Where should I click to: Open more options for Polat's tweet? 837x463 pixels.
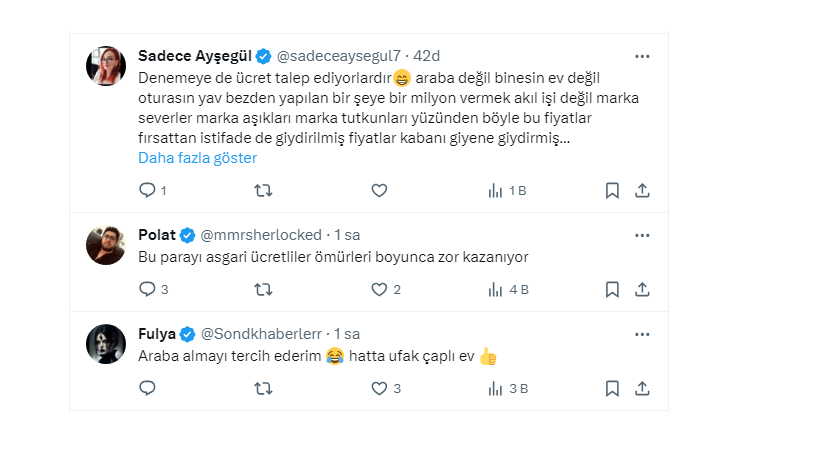click(643, 235)
